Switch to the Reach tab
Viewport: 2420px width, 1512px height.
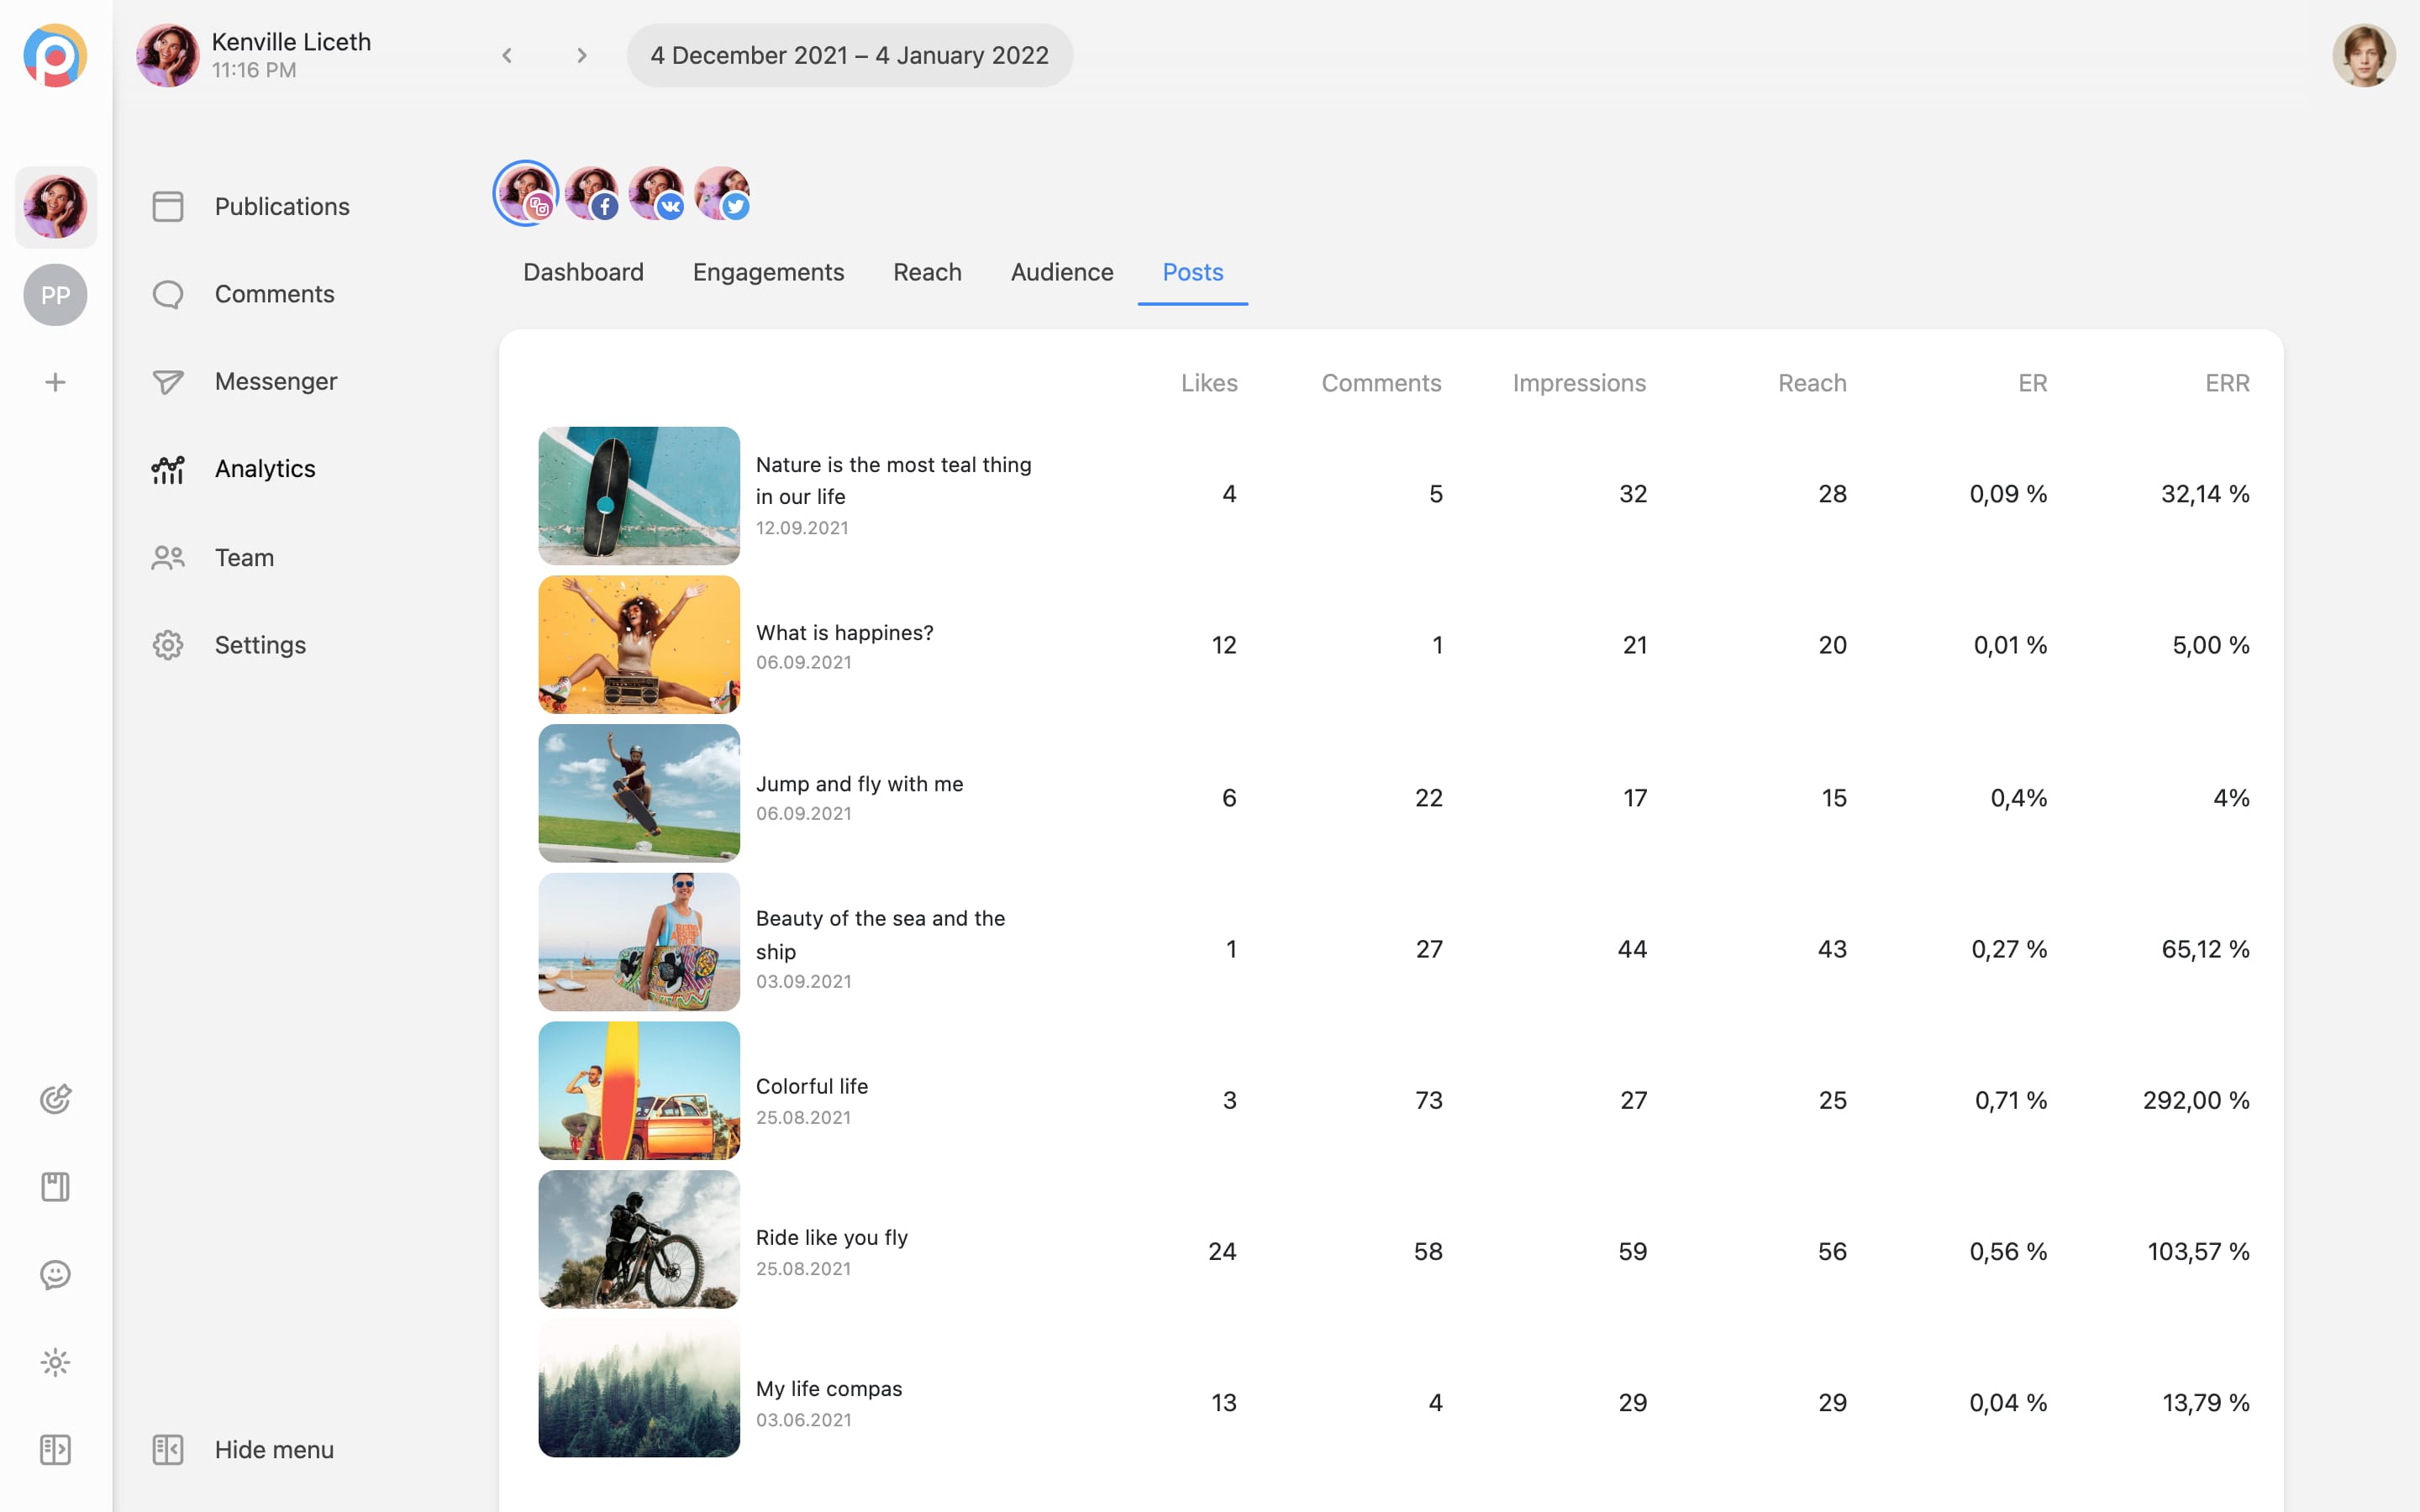pyautogui.click(x=927, y=272)
